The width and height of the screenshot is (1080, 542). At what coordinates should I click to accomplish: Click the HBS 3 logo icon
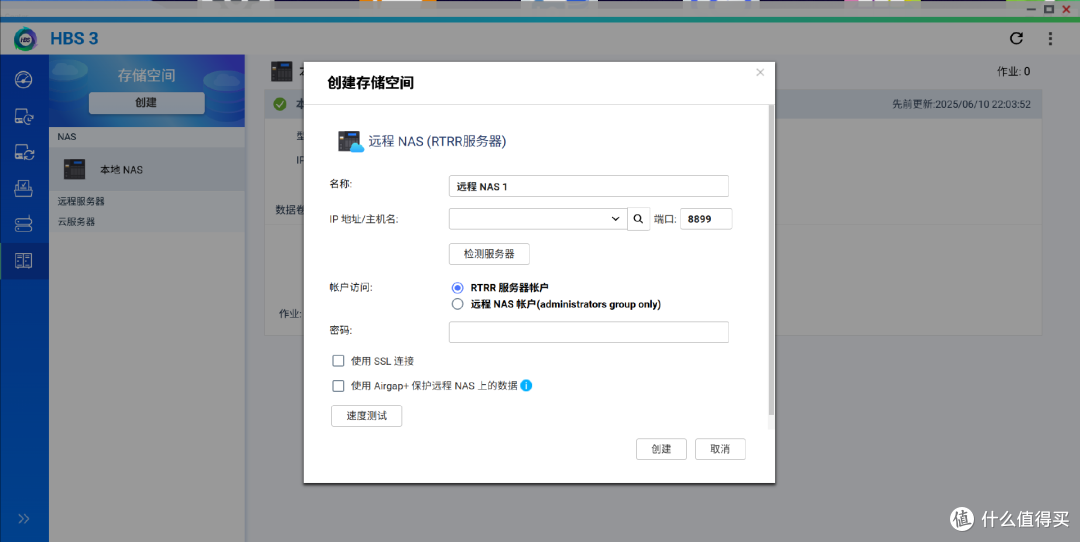click(25, 39)
